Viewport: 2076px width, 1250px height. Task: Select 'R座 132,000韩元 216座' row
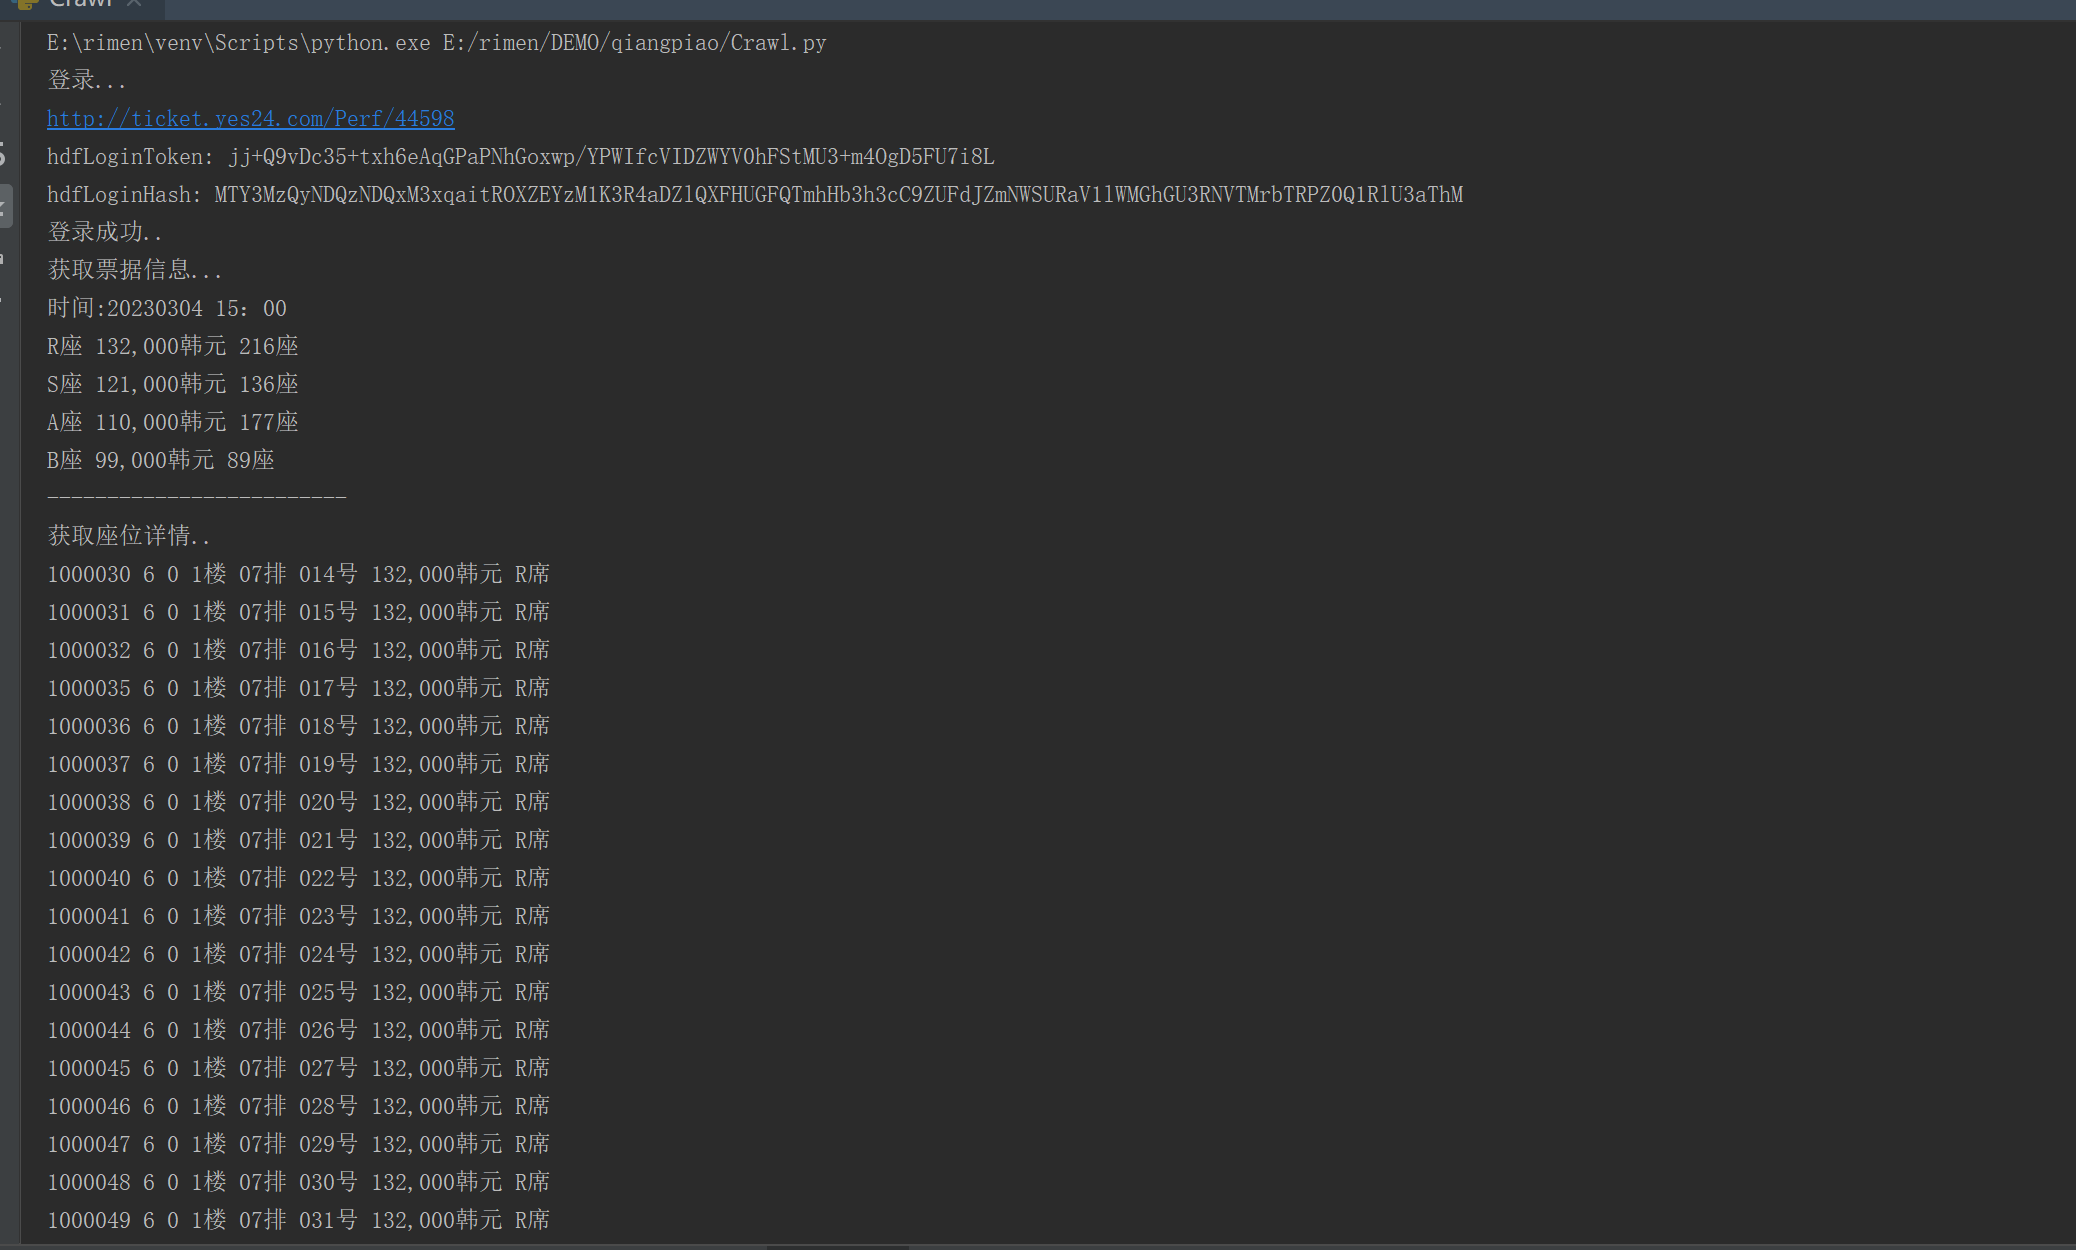173,347
